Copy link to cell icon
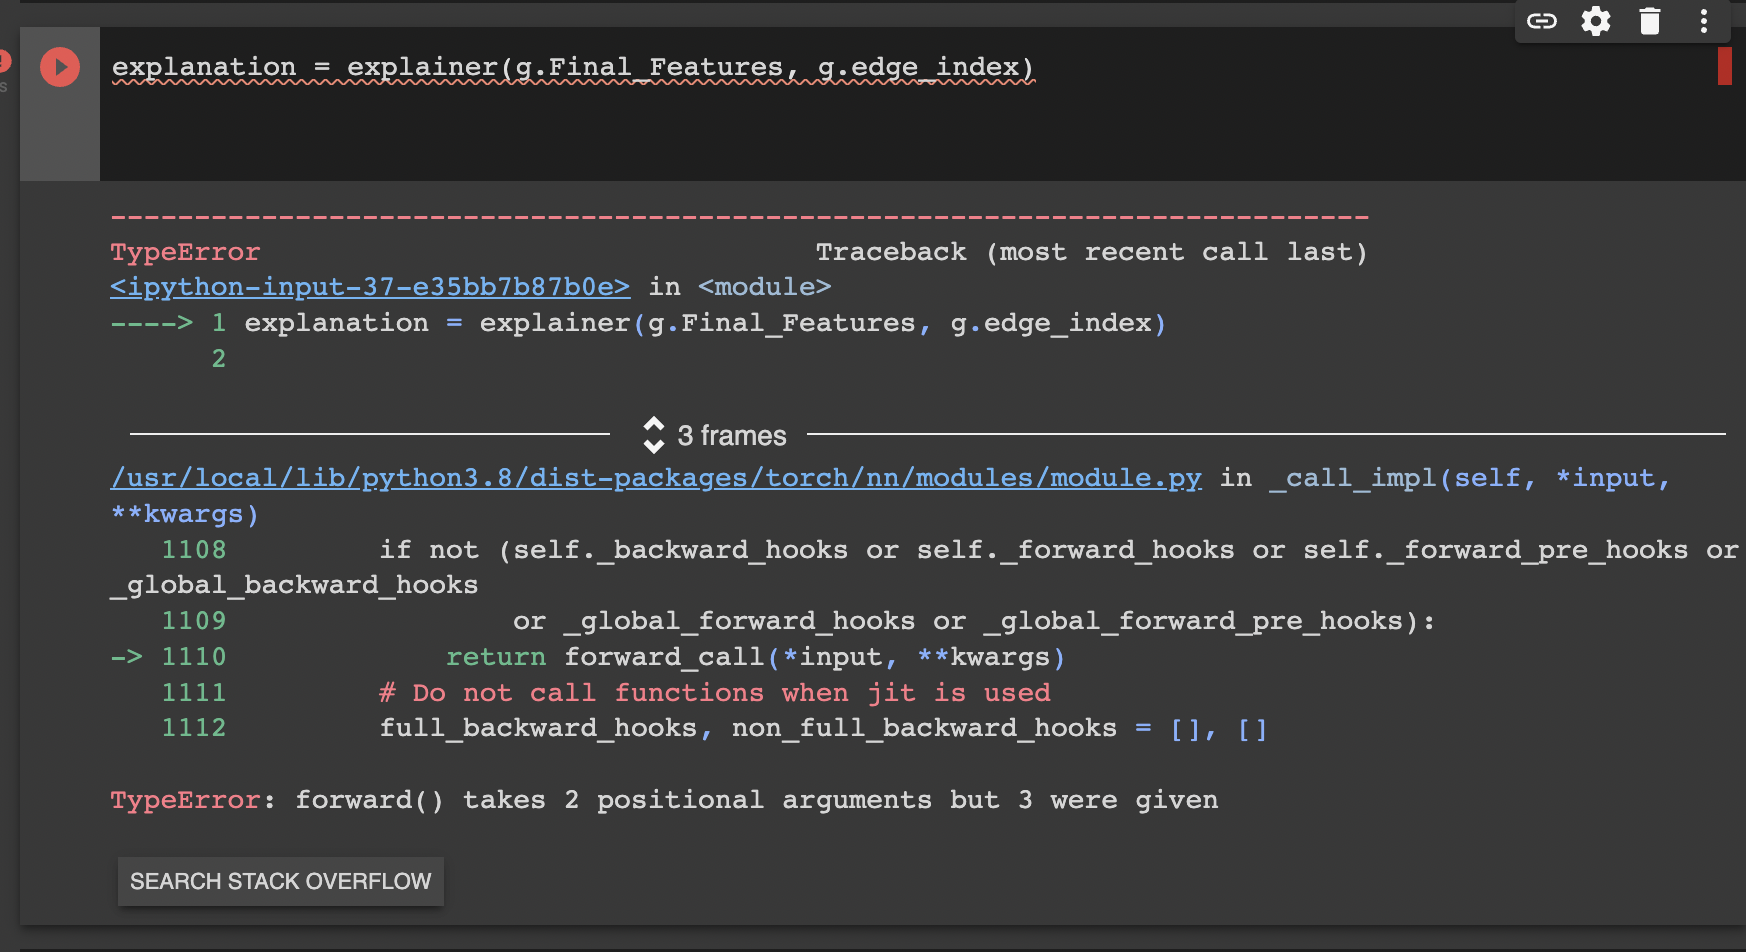 [x=1542, y=21]
